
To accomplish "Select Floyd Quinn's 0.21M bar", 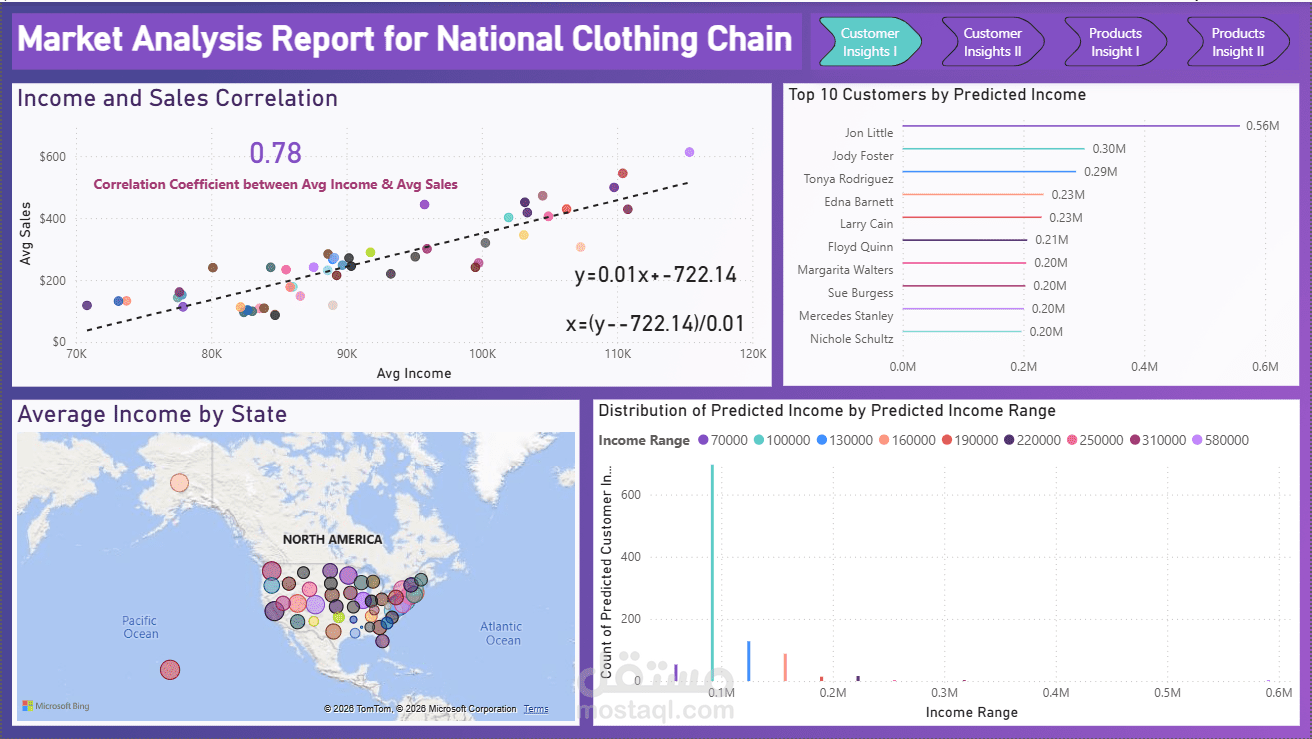I will [965, 240].
